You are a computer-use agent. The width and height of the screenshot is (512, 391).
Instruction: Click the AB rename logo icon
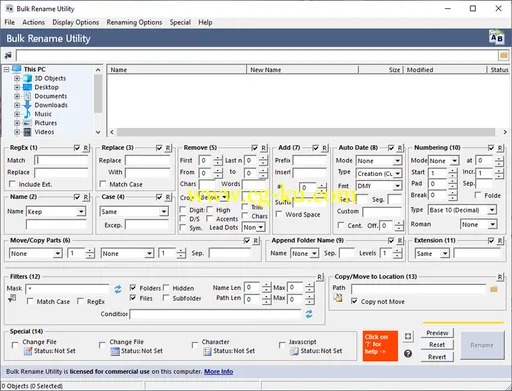496,37
